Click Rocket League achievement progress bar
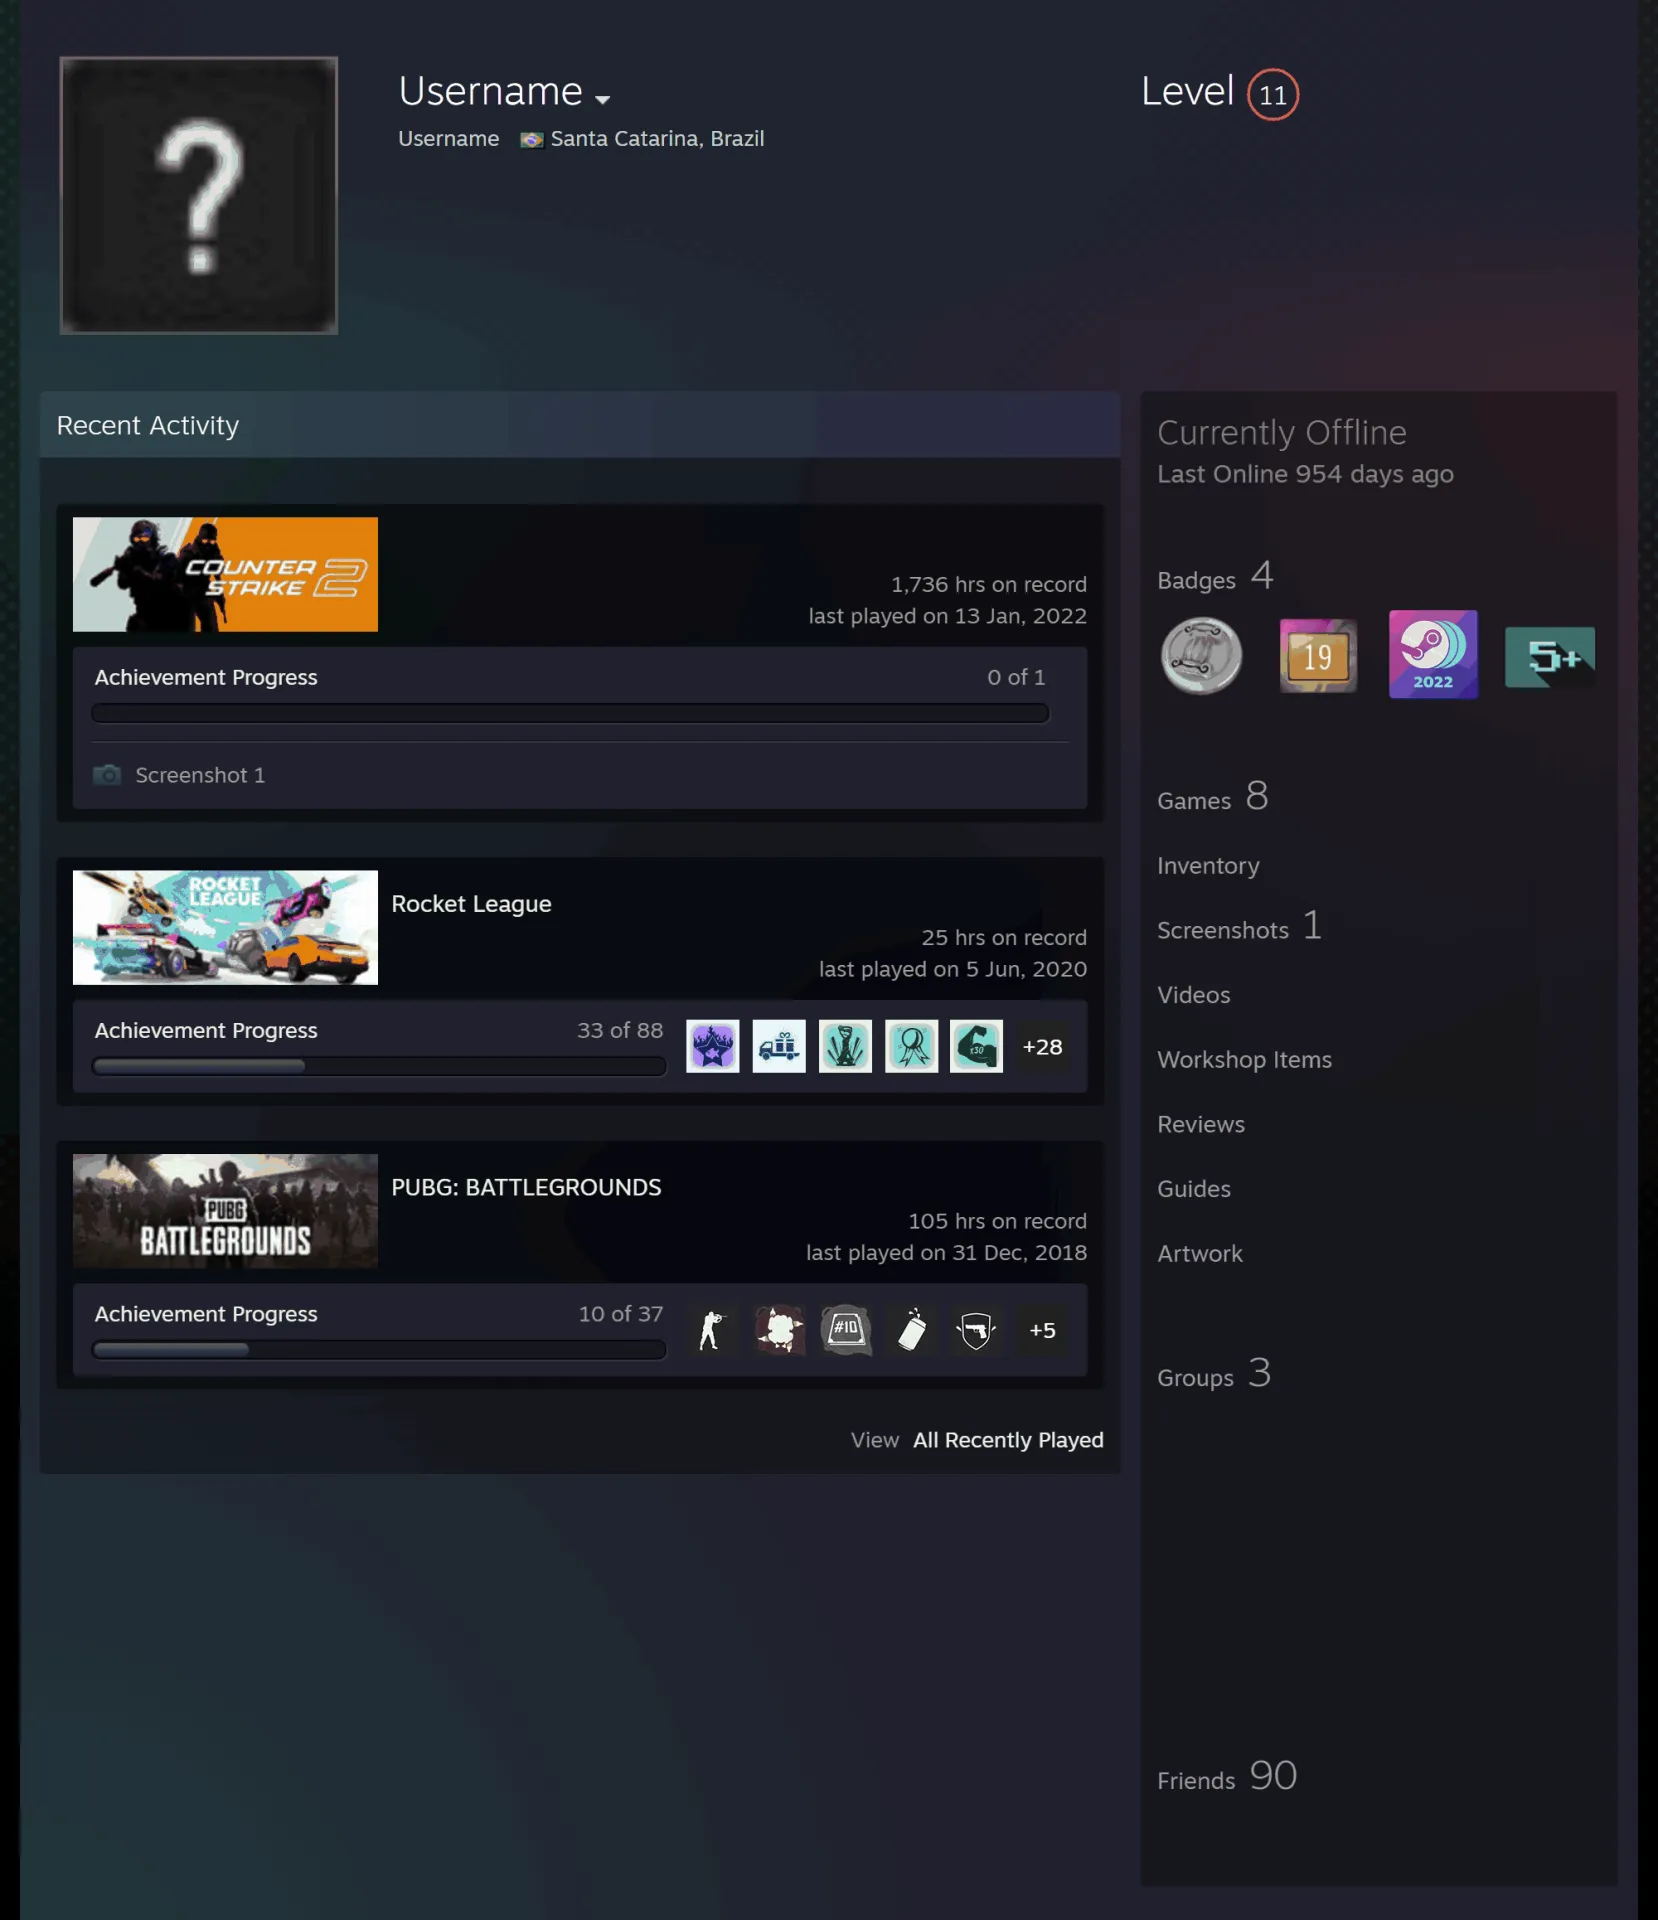Image resolution: width=1658 pixels, height=1920 pixels. [x=379, y=1066]
